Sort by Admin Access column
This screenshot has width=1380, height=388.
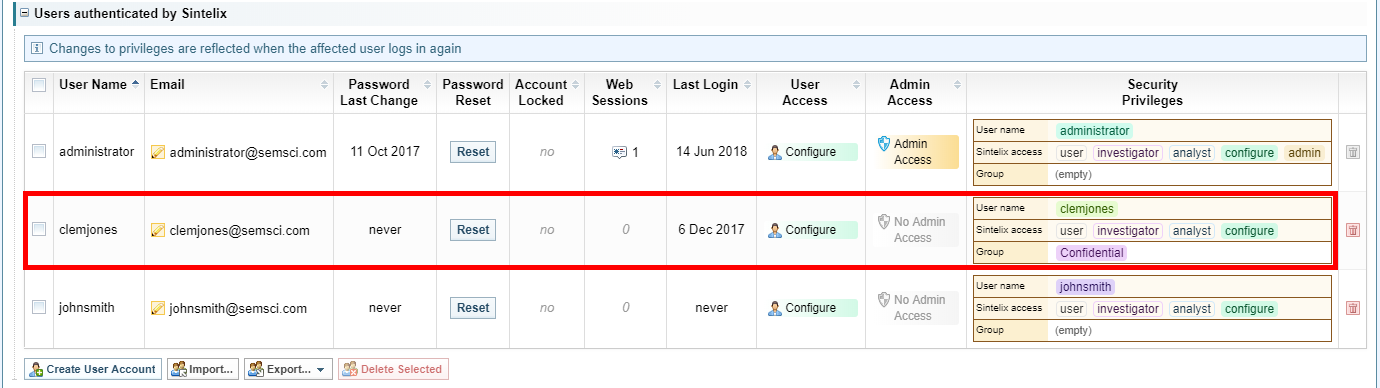coord(915,92)
